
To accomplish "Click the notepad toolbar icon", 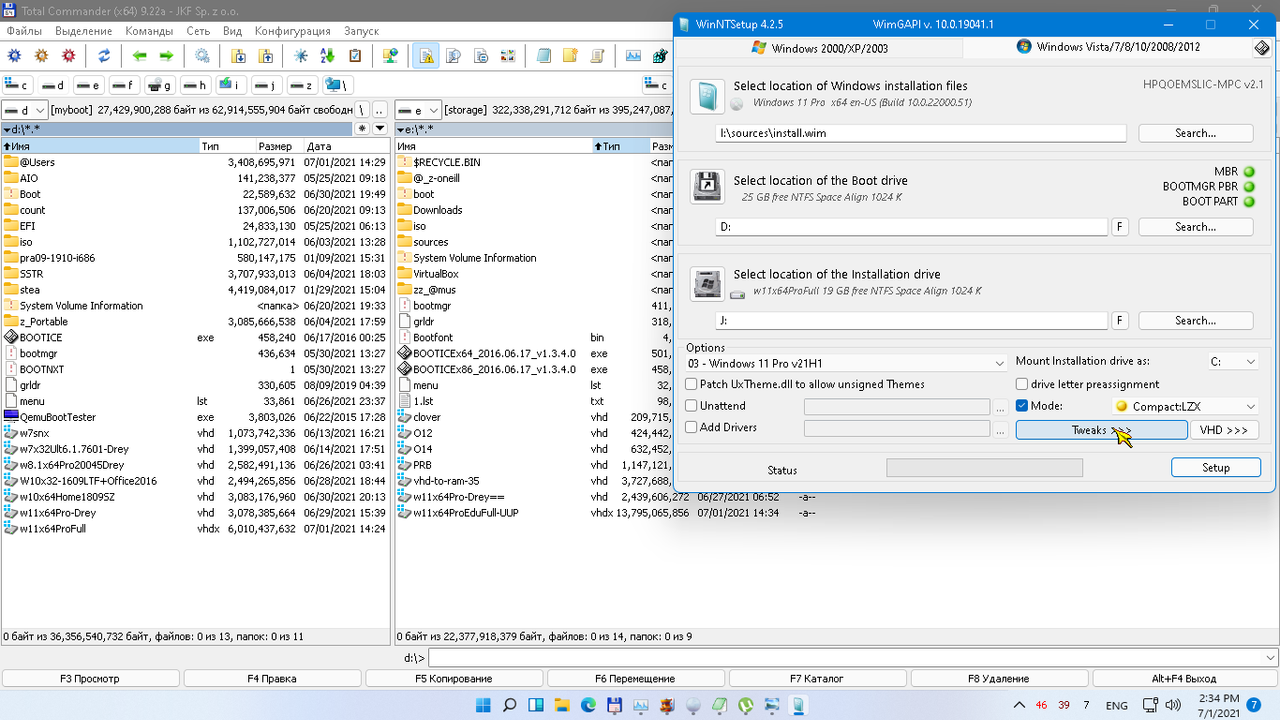I will [x=543, y=56].
